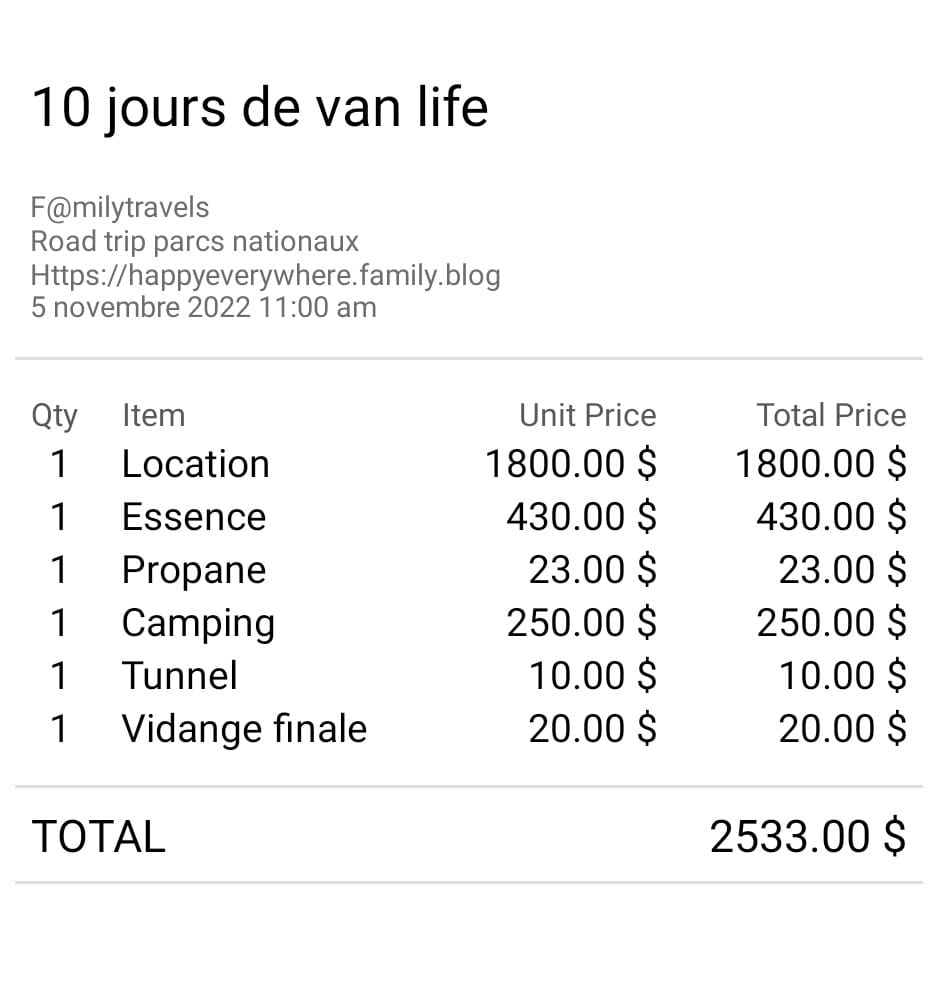The height and width of the screenshot is (998, 942).
Task: Select the Vidange finale item
Action: click(244, 729)
